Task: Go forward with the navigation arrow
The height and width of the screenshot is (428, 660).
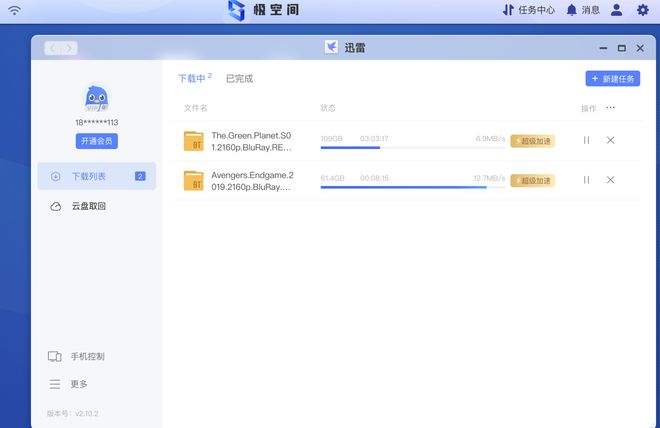Action: click(x=70, y=48)
